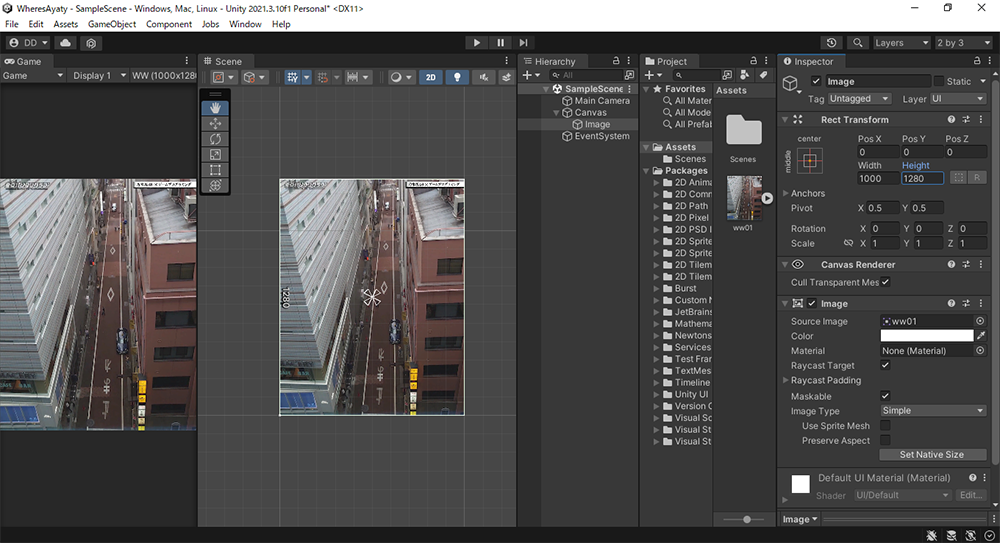Screen dimensions: 1000x543
Task: Toggle scene lighting lightbulb icon
Action: [x=458, y=77]
